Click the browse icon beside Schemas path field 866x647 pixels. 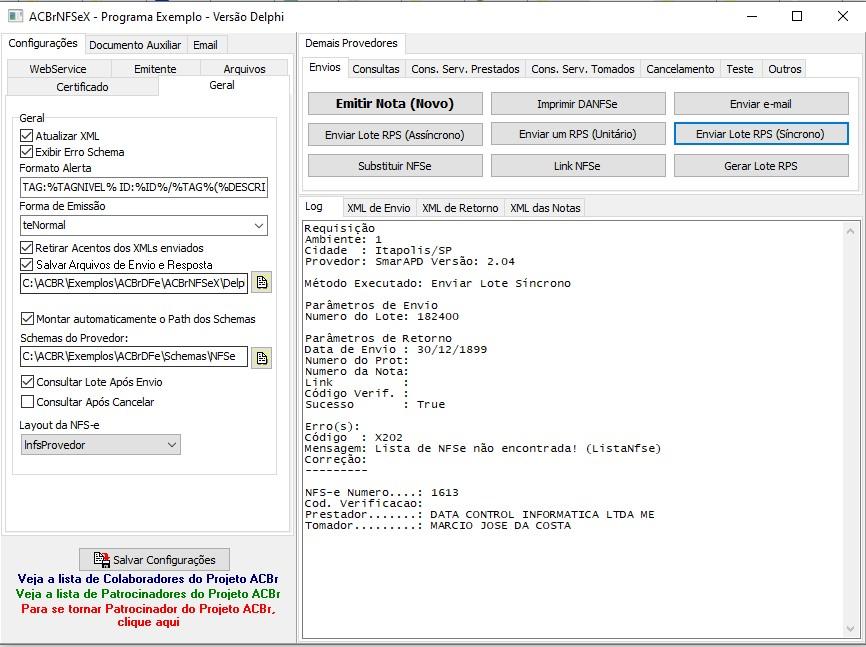[x=262, y=357]
